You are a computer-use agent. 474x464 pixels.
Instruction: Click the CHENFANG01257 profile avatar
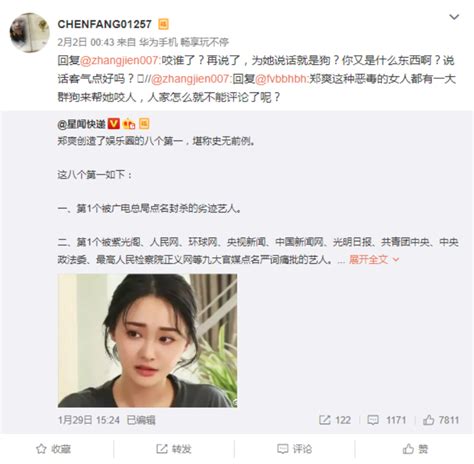[29, 32]
